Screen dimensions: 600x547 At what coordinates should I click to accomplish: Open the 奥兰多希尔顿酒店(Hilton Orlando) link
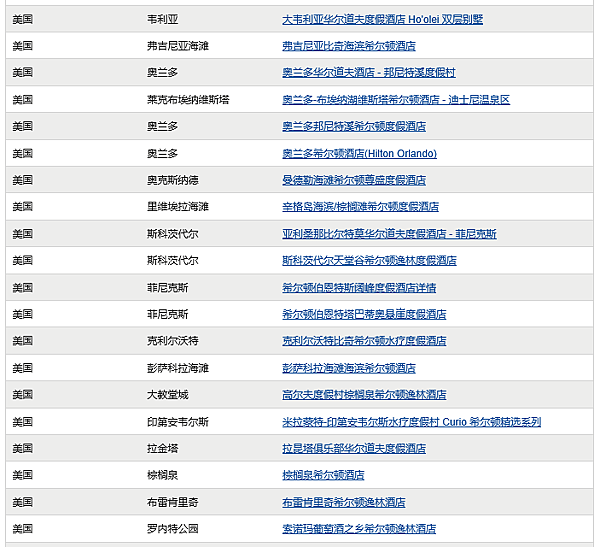pyautogui.click(x=359, y=153)
